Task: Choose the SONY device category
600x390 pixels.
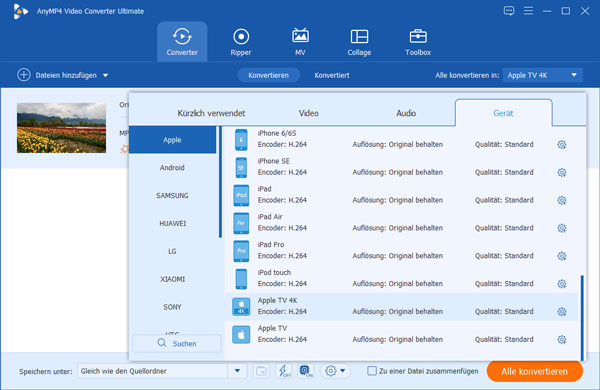Action: pos(173,307)
